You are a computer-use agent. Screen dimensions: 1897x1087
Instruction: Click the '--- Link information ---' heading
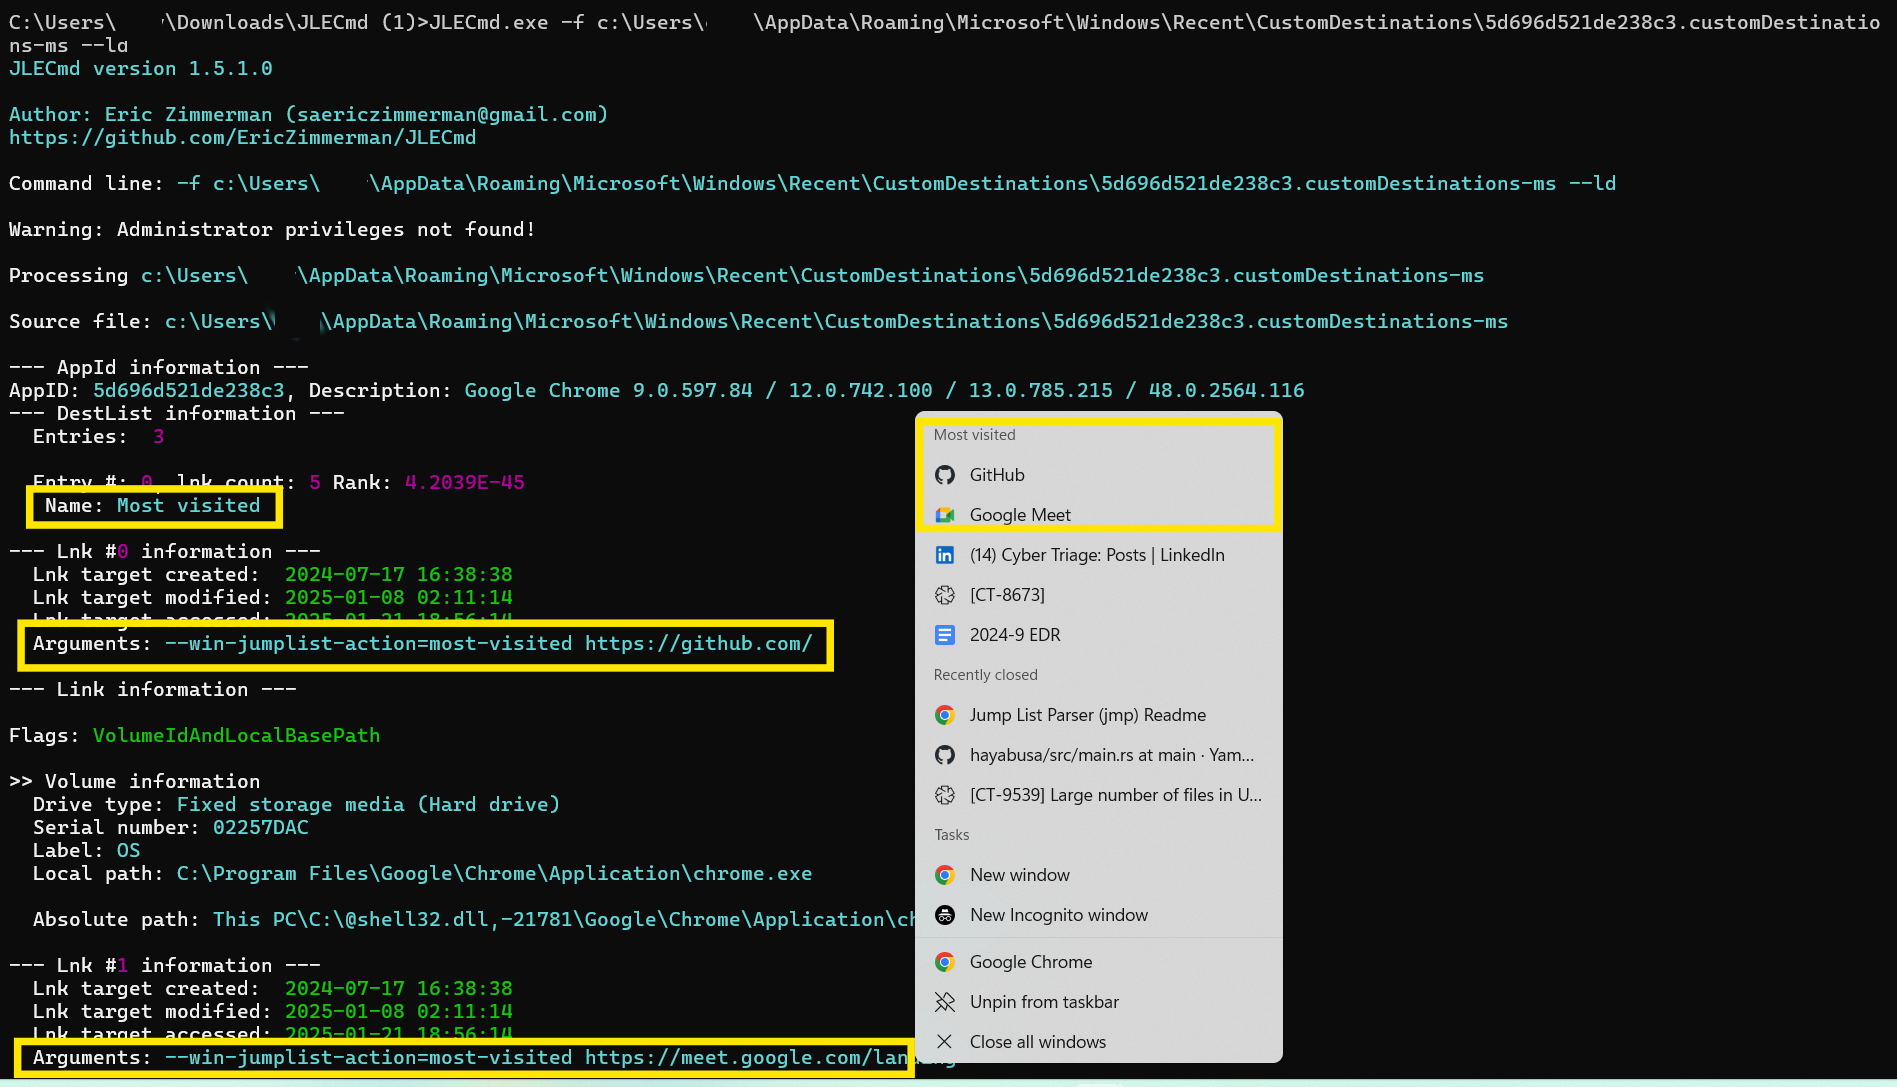pyautogui.click(x=153, y=689)
